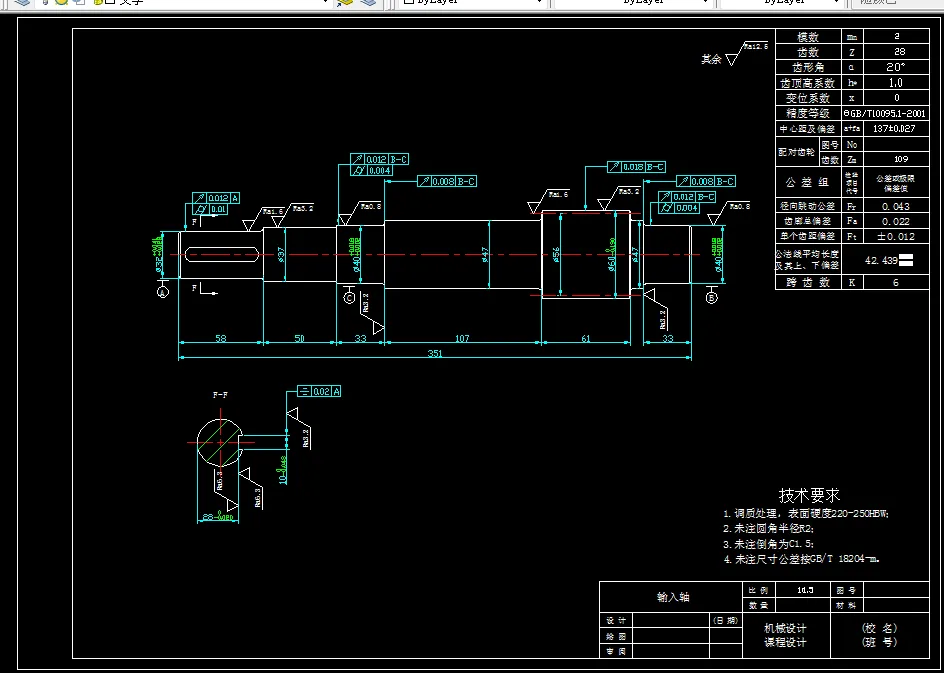944x673 pixels.
Task: Click the Make Object's Layer Current icon
Action: coord(346,2)
